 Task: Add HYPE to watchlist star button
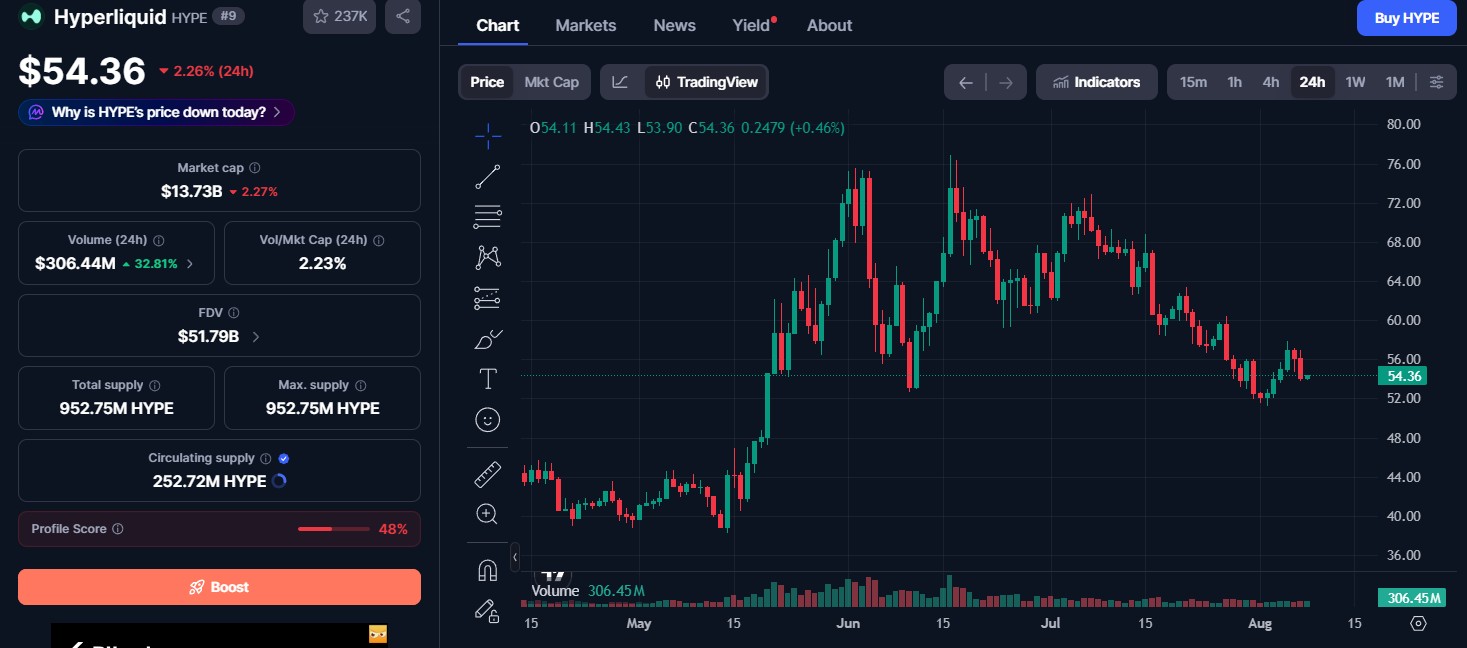tap(339, 16)
